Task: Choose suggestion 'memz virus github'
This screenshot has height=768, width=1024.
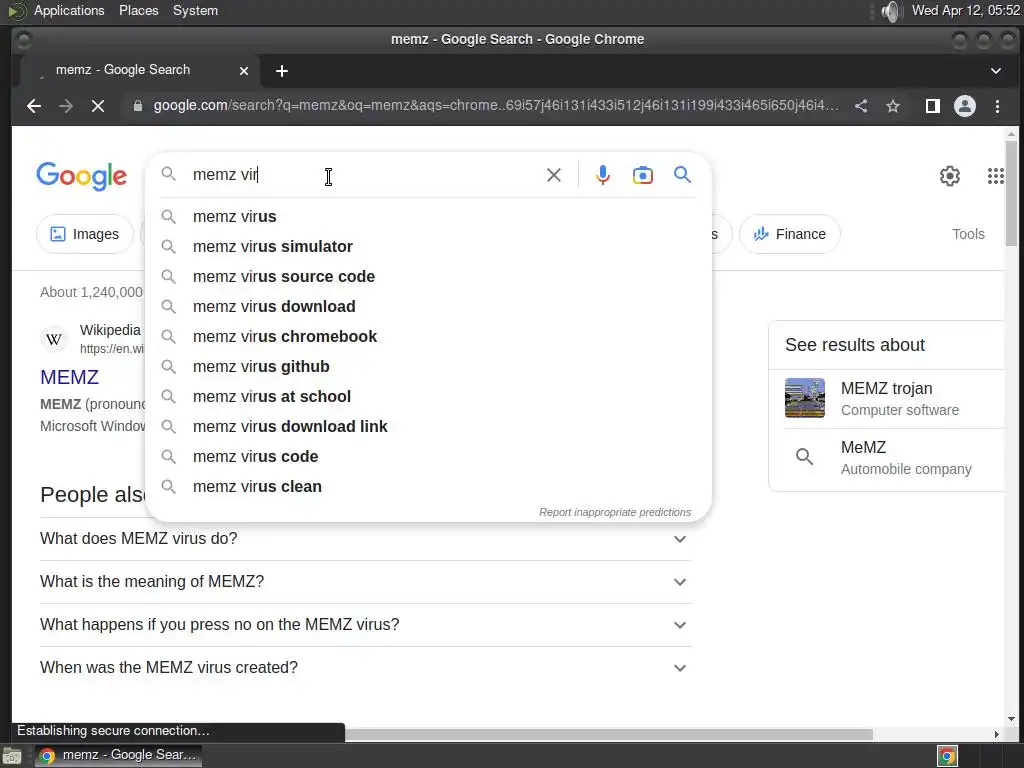Action: 428,367
